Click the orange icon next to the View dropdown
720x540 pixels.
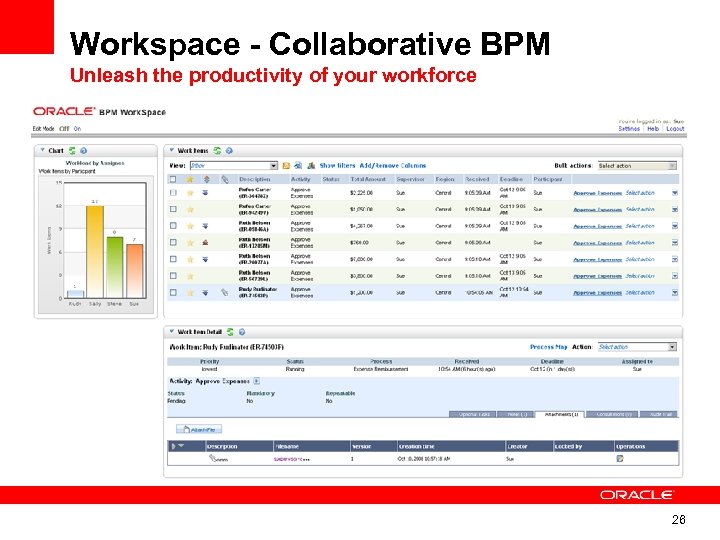point(286,166)
